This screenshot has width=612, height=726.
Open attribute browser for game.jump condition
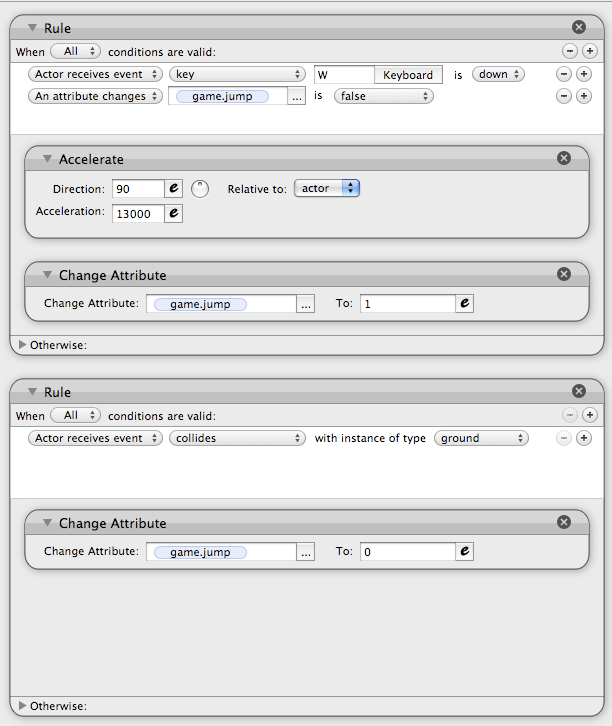pos(297,97)
